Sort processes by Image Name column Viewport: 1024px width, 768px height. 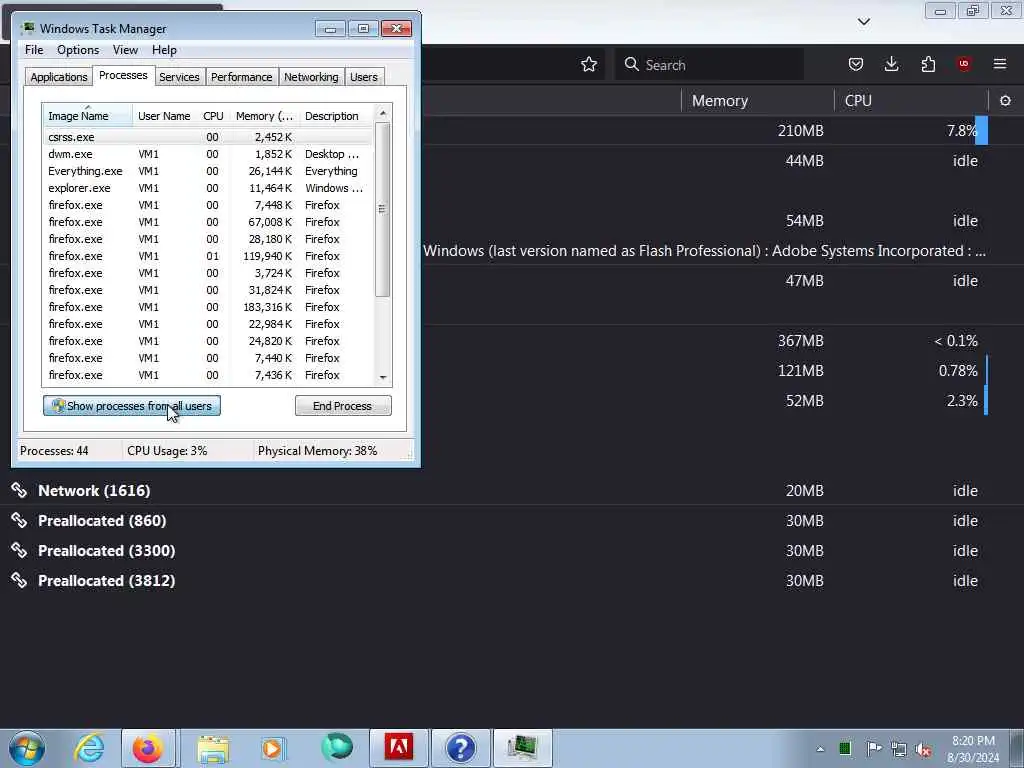pyautogui.click(x=87, y=116)
